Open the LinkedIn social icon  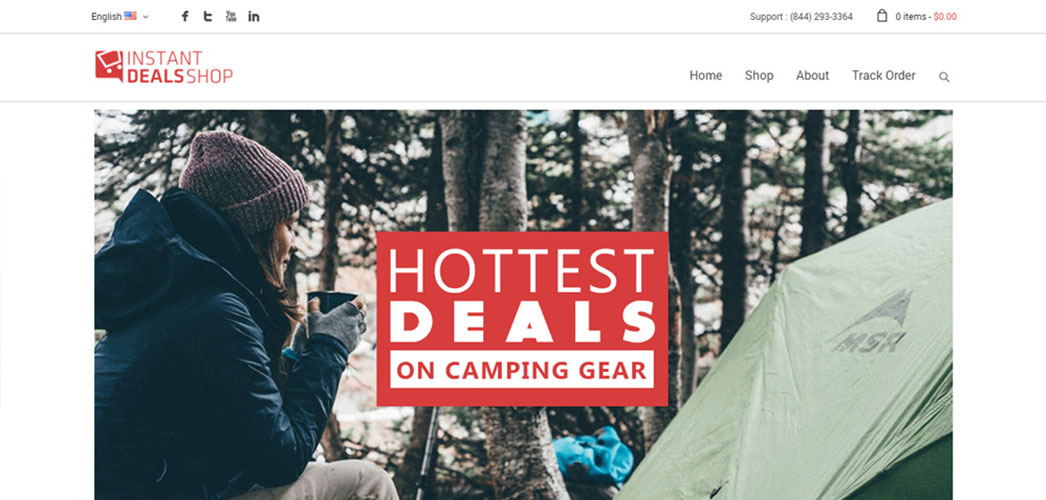[253, 16]
